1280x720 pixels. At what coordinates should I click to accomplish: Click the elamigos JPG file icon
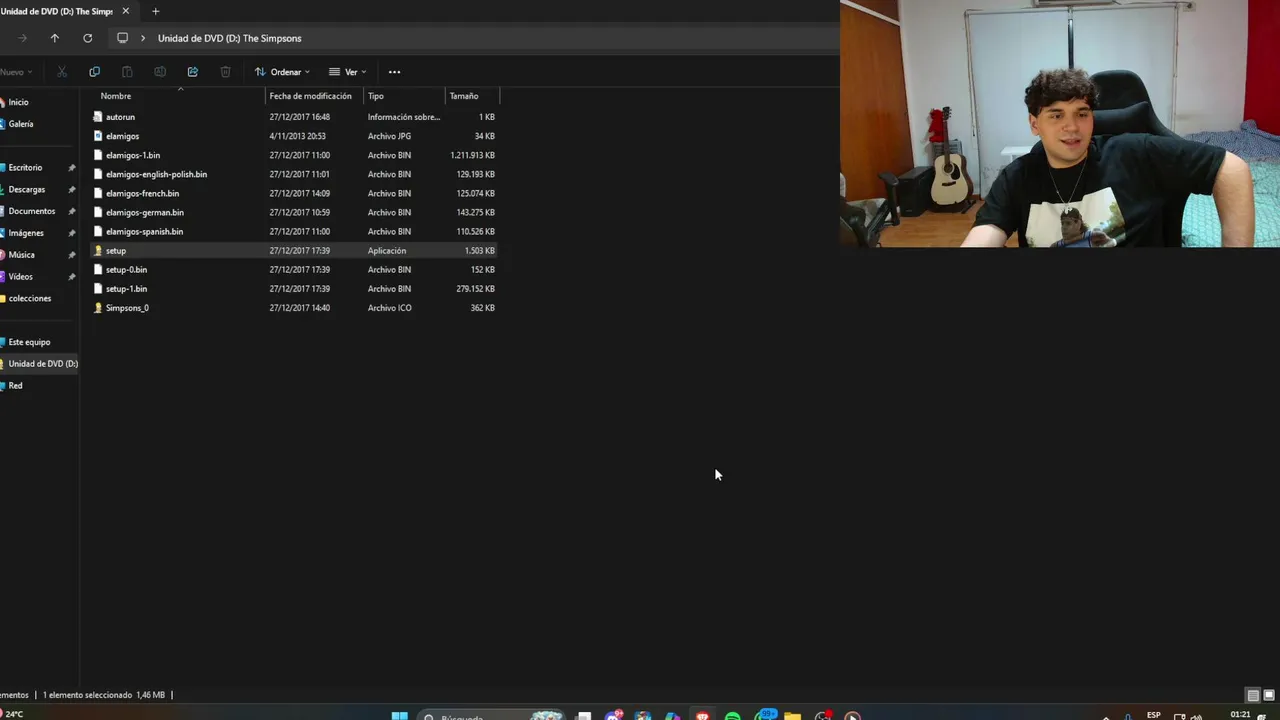coord(98,136)
